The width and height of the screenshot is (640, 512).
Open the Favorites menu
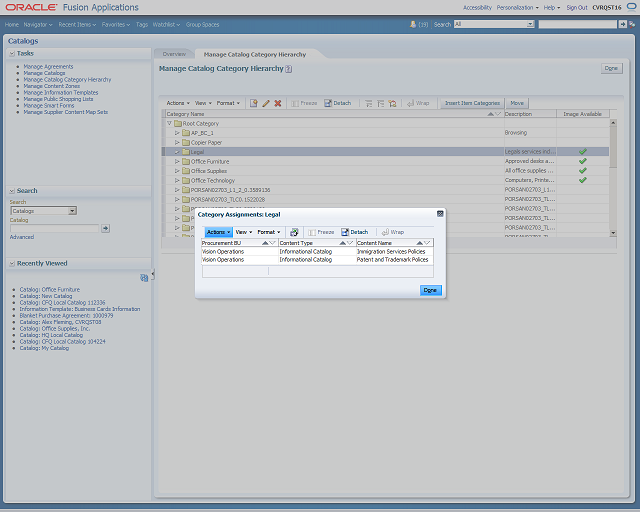point(116,24)
